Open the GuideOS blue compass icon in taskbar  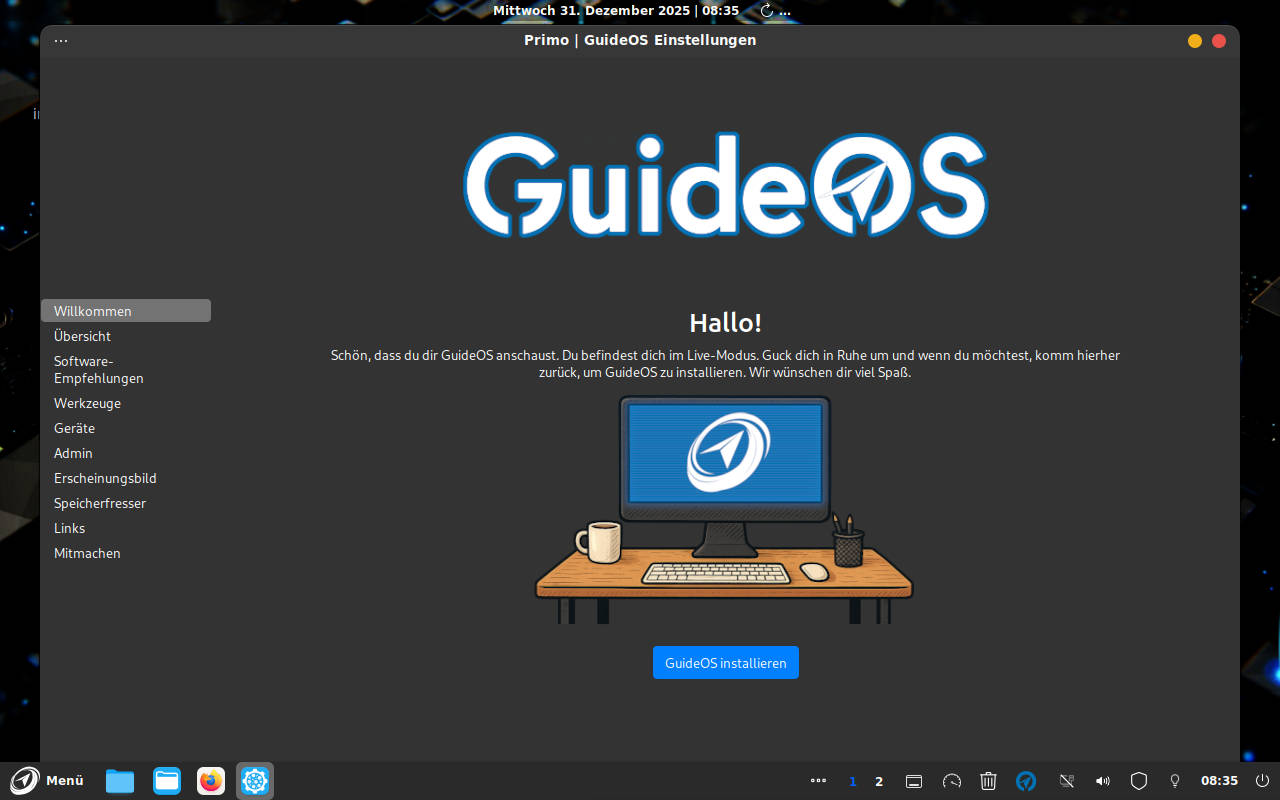[x=1026, y=781]
